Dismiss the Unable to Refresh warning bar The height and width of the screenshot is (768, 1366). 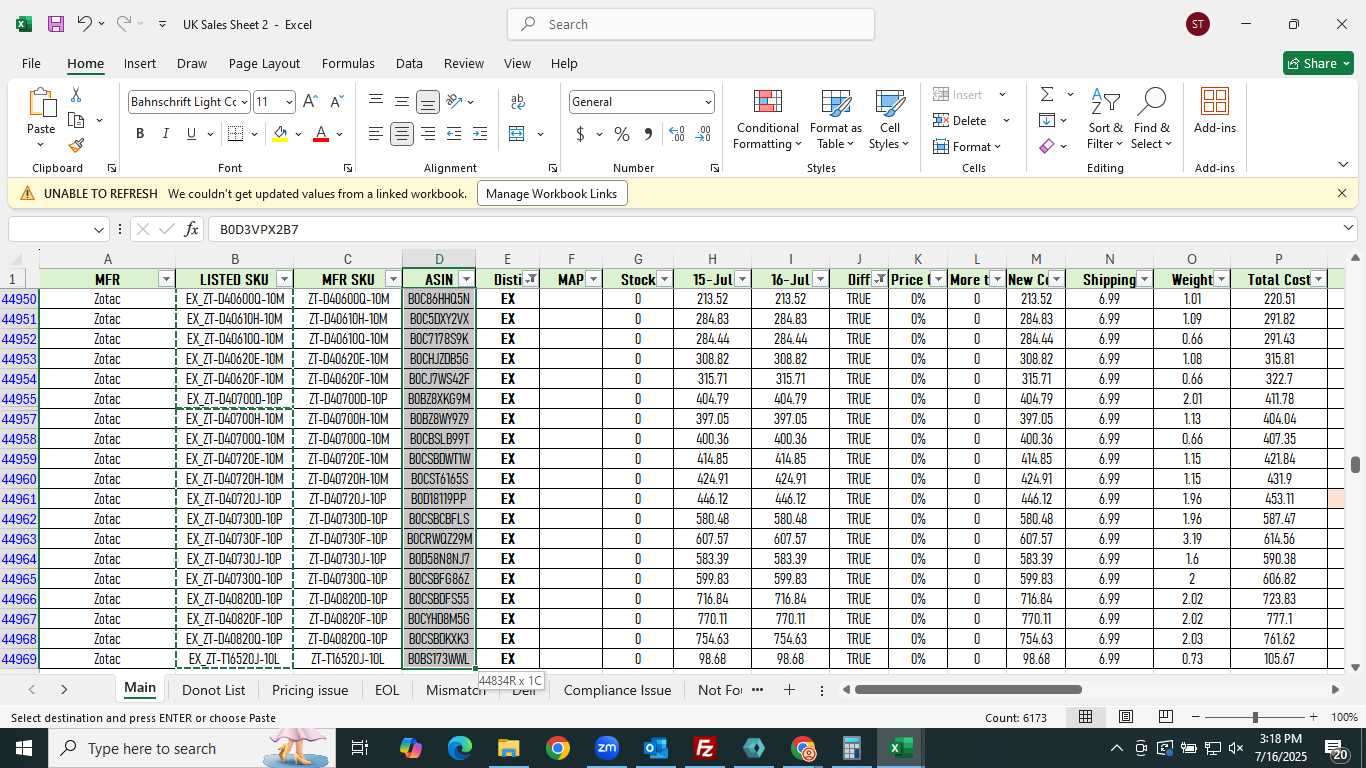click(1342, 193)
